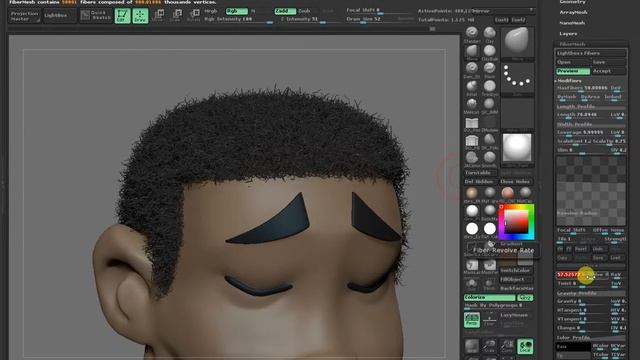Open the stroke type dots thumbnail
The image size is (640, 360).
[x=517, y=80]
